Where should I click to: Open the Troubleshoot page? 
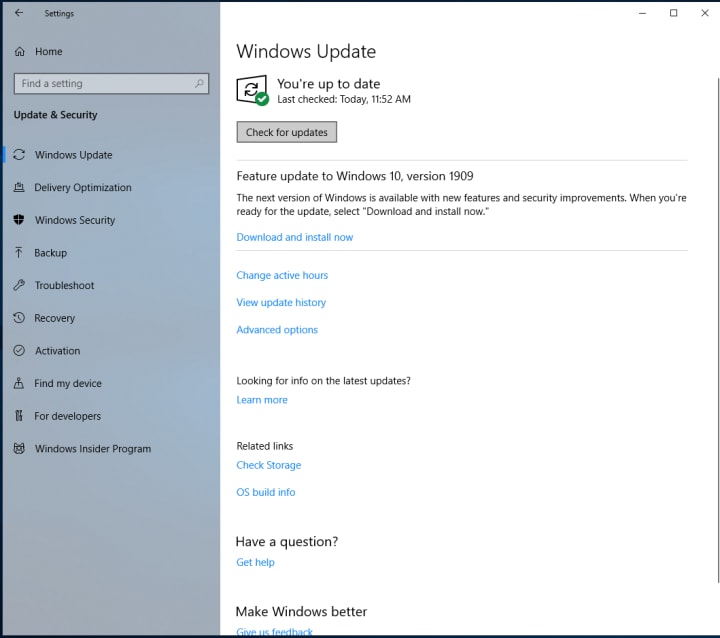[64, 285]
